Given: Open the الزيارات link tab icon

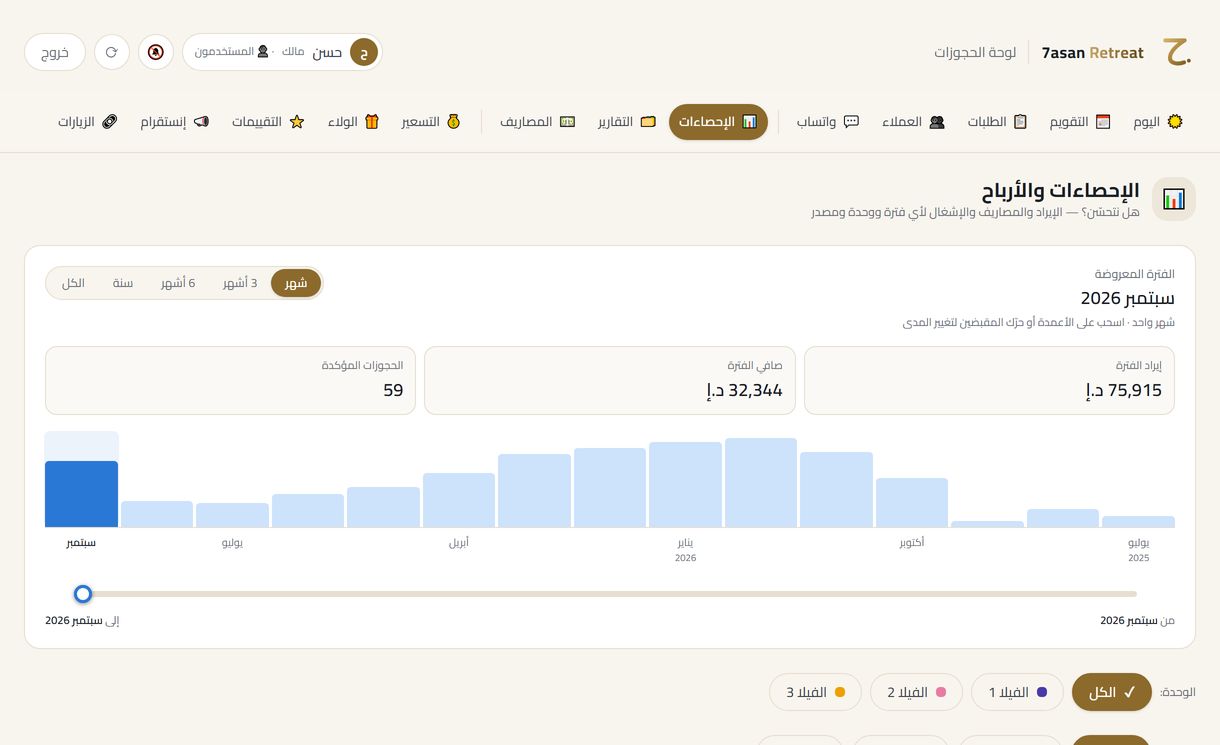Looking at the screenshot, I should point(109,122).
